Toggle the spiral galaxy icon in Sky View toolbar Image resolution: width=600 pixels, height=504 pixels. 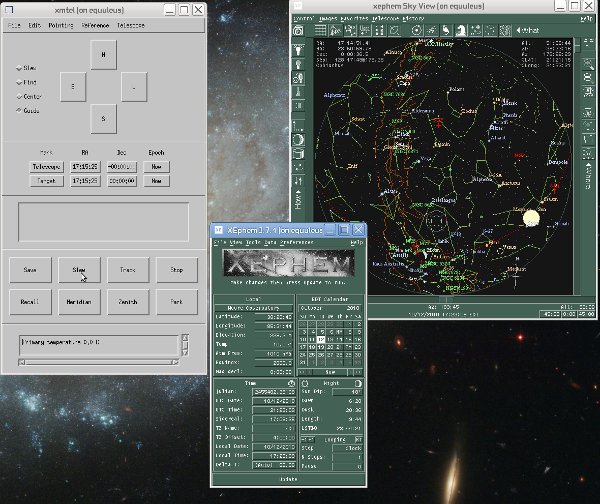446,30
